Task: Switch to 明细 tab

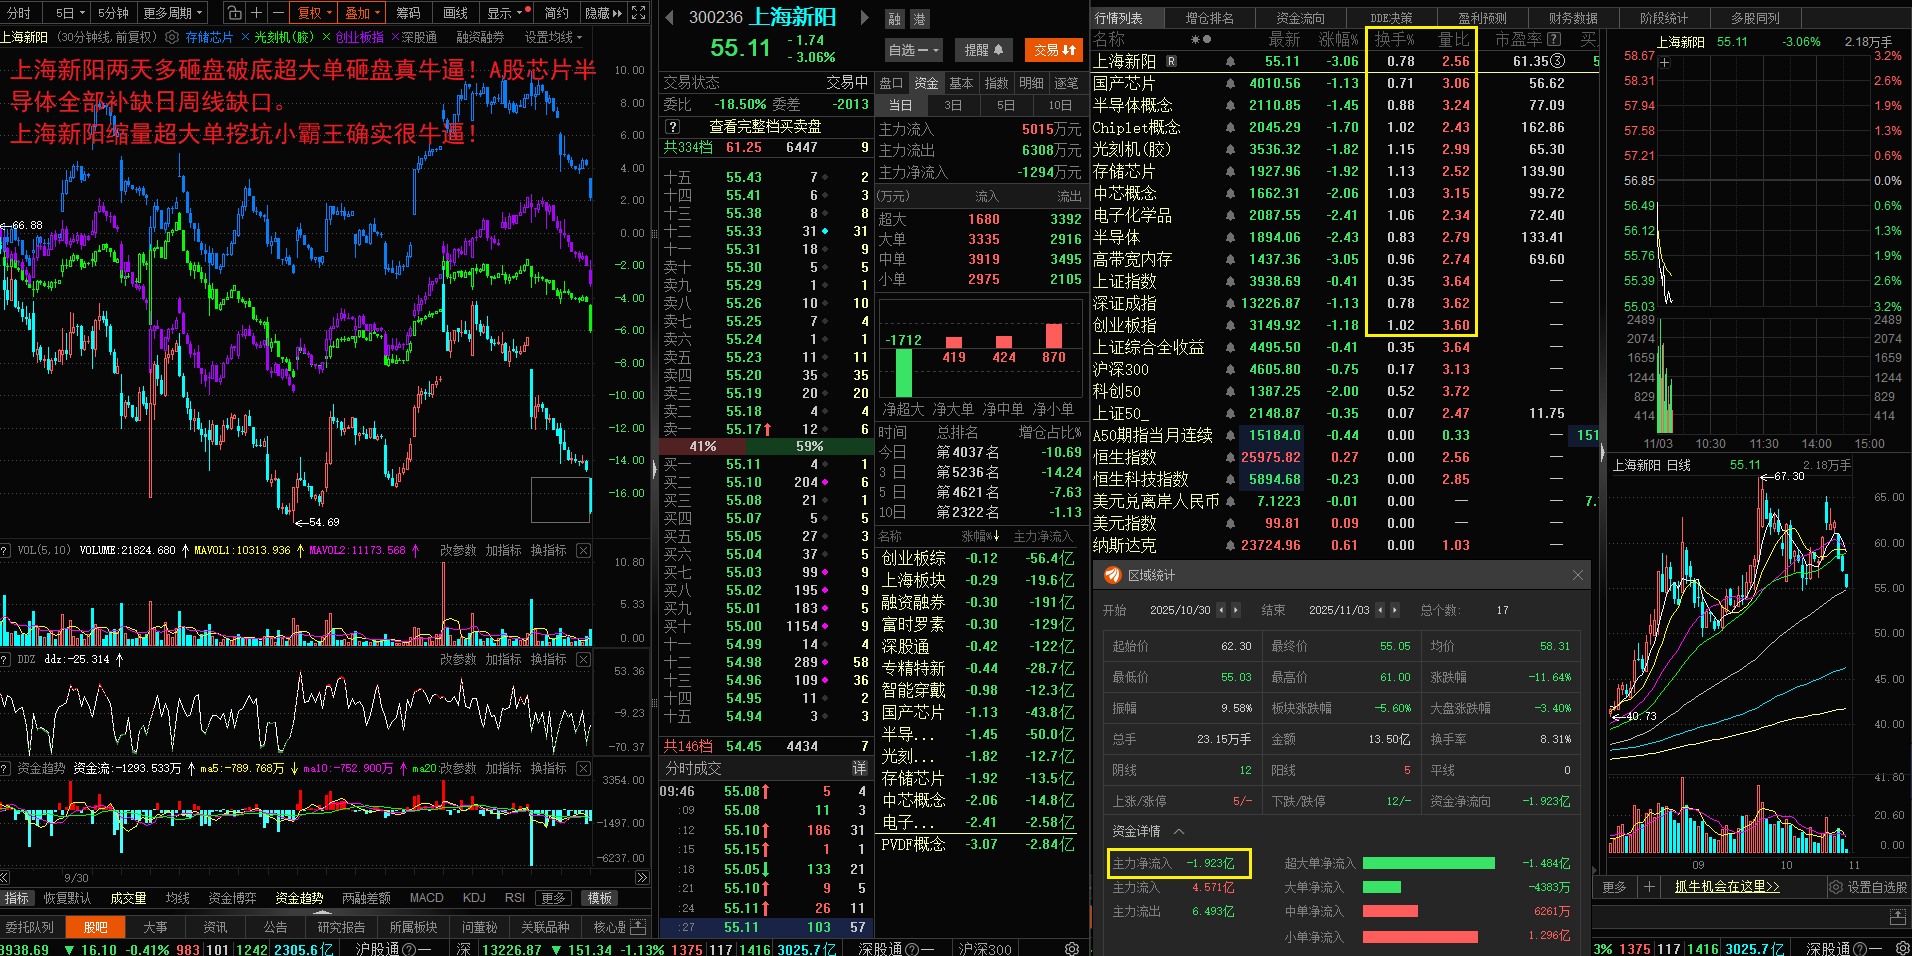Action: [x=1031, y=83]
